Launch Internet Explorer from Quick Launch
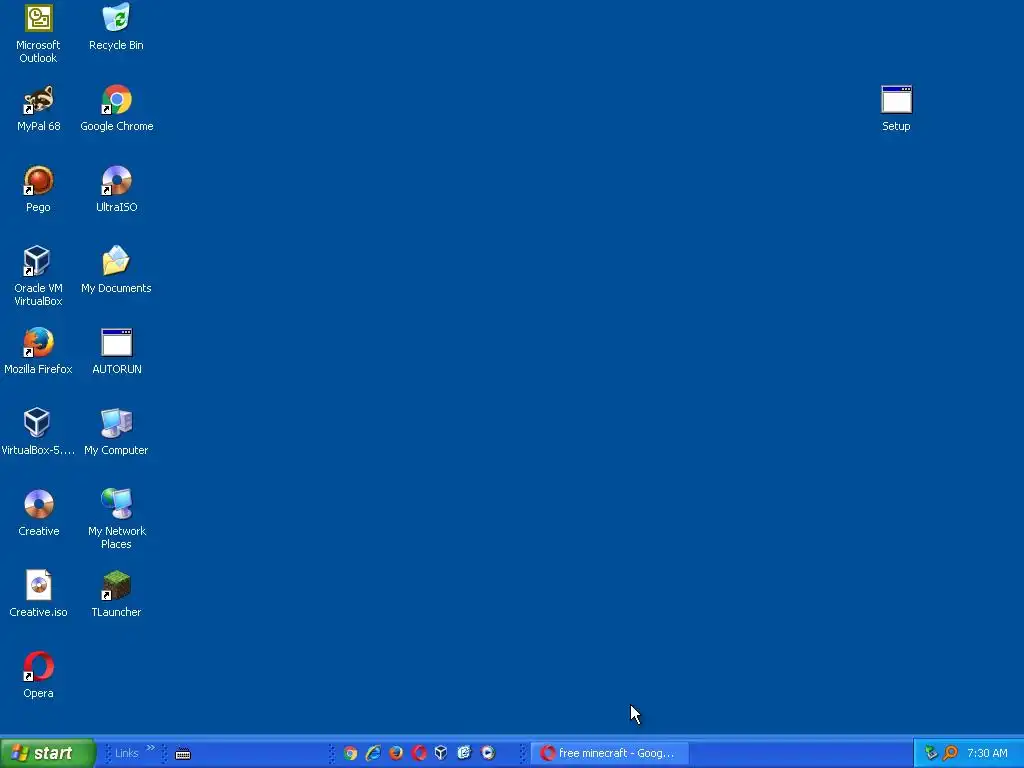Image resolution: width=1024 pixels, height=768 pixels. pyautogui.click(x=374, y=753)
